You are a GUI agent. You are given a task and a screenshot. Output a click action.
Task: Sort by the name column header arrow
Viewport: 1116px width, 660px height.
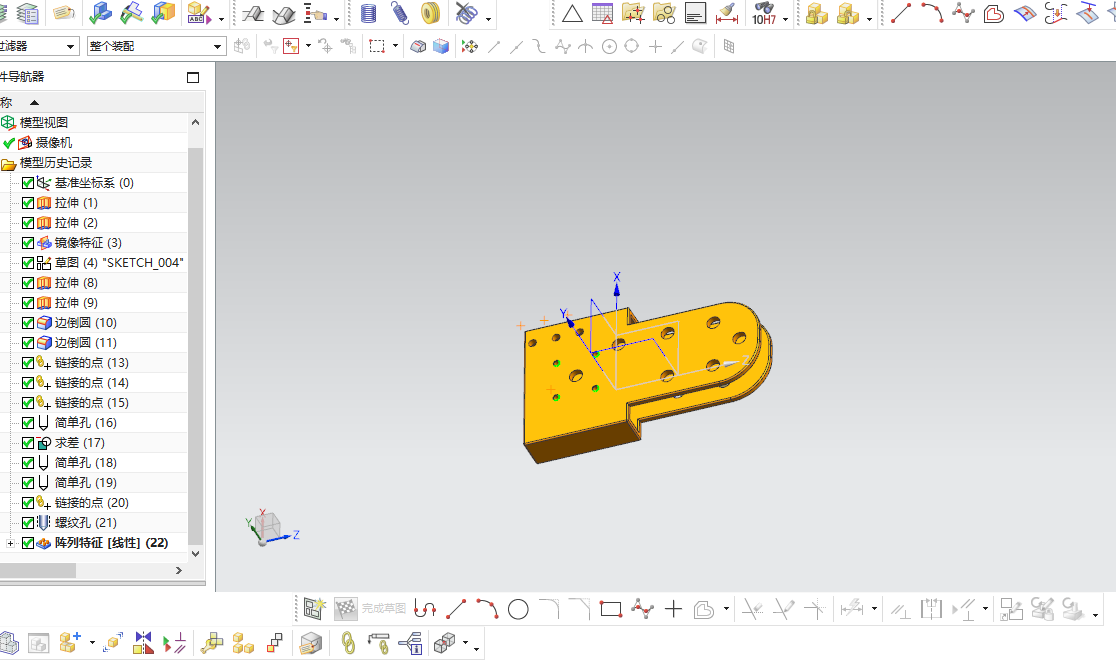point(33,103)
